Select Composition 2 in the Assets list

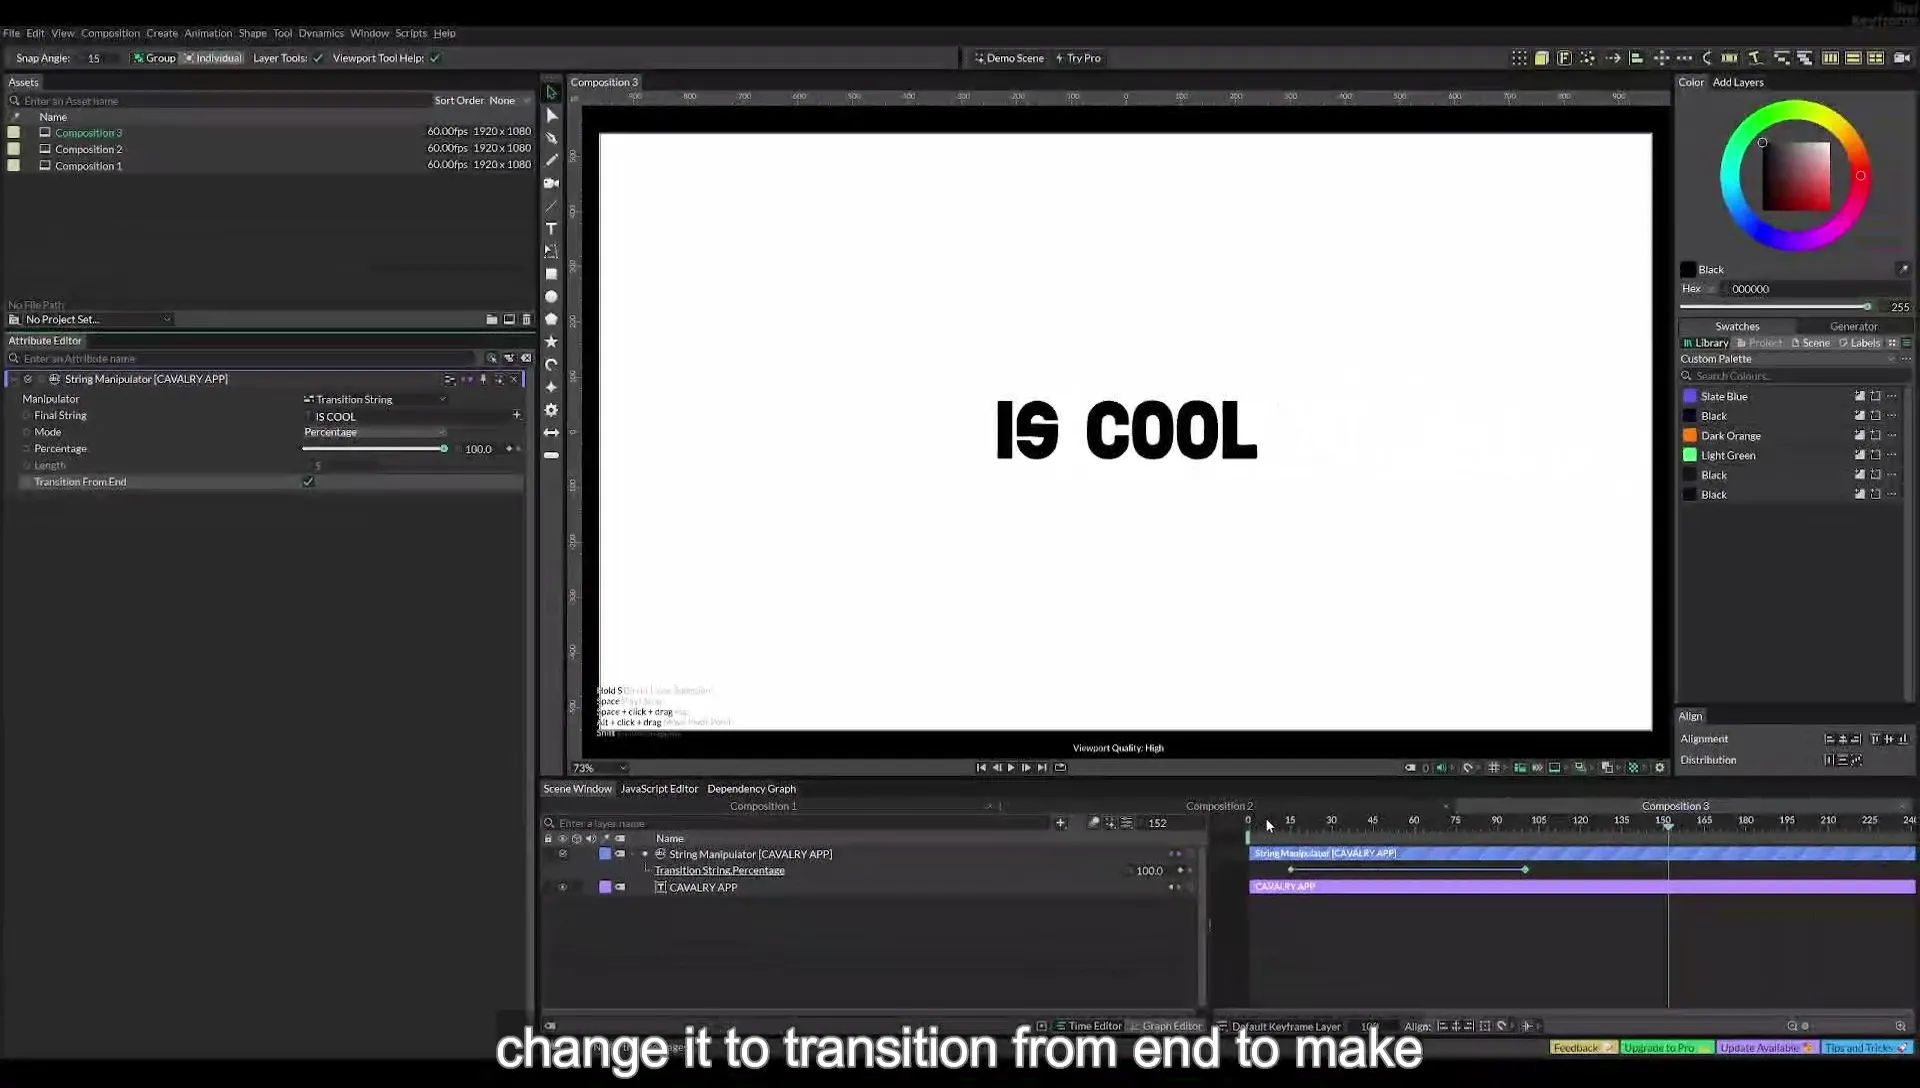tap(88, 149)
